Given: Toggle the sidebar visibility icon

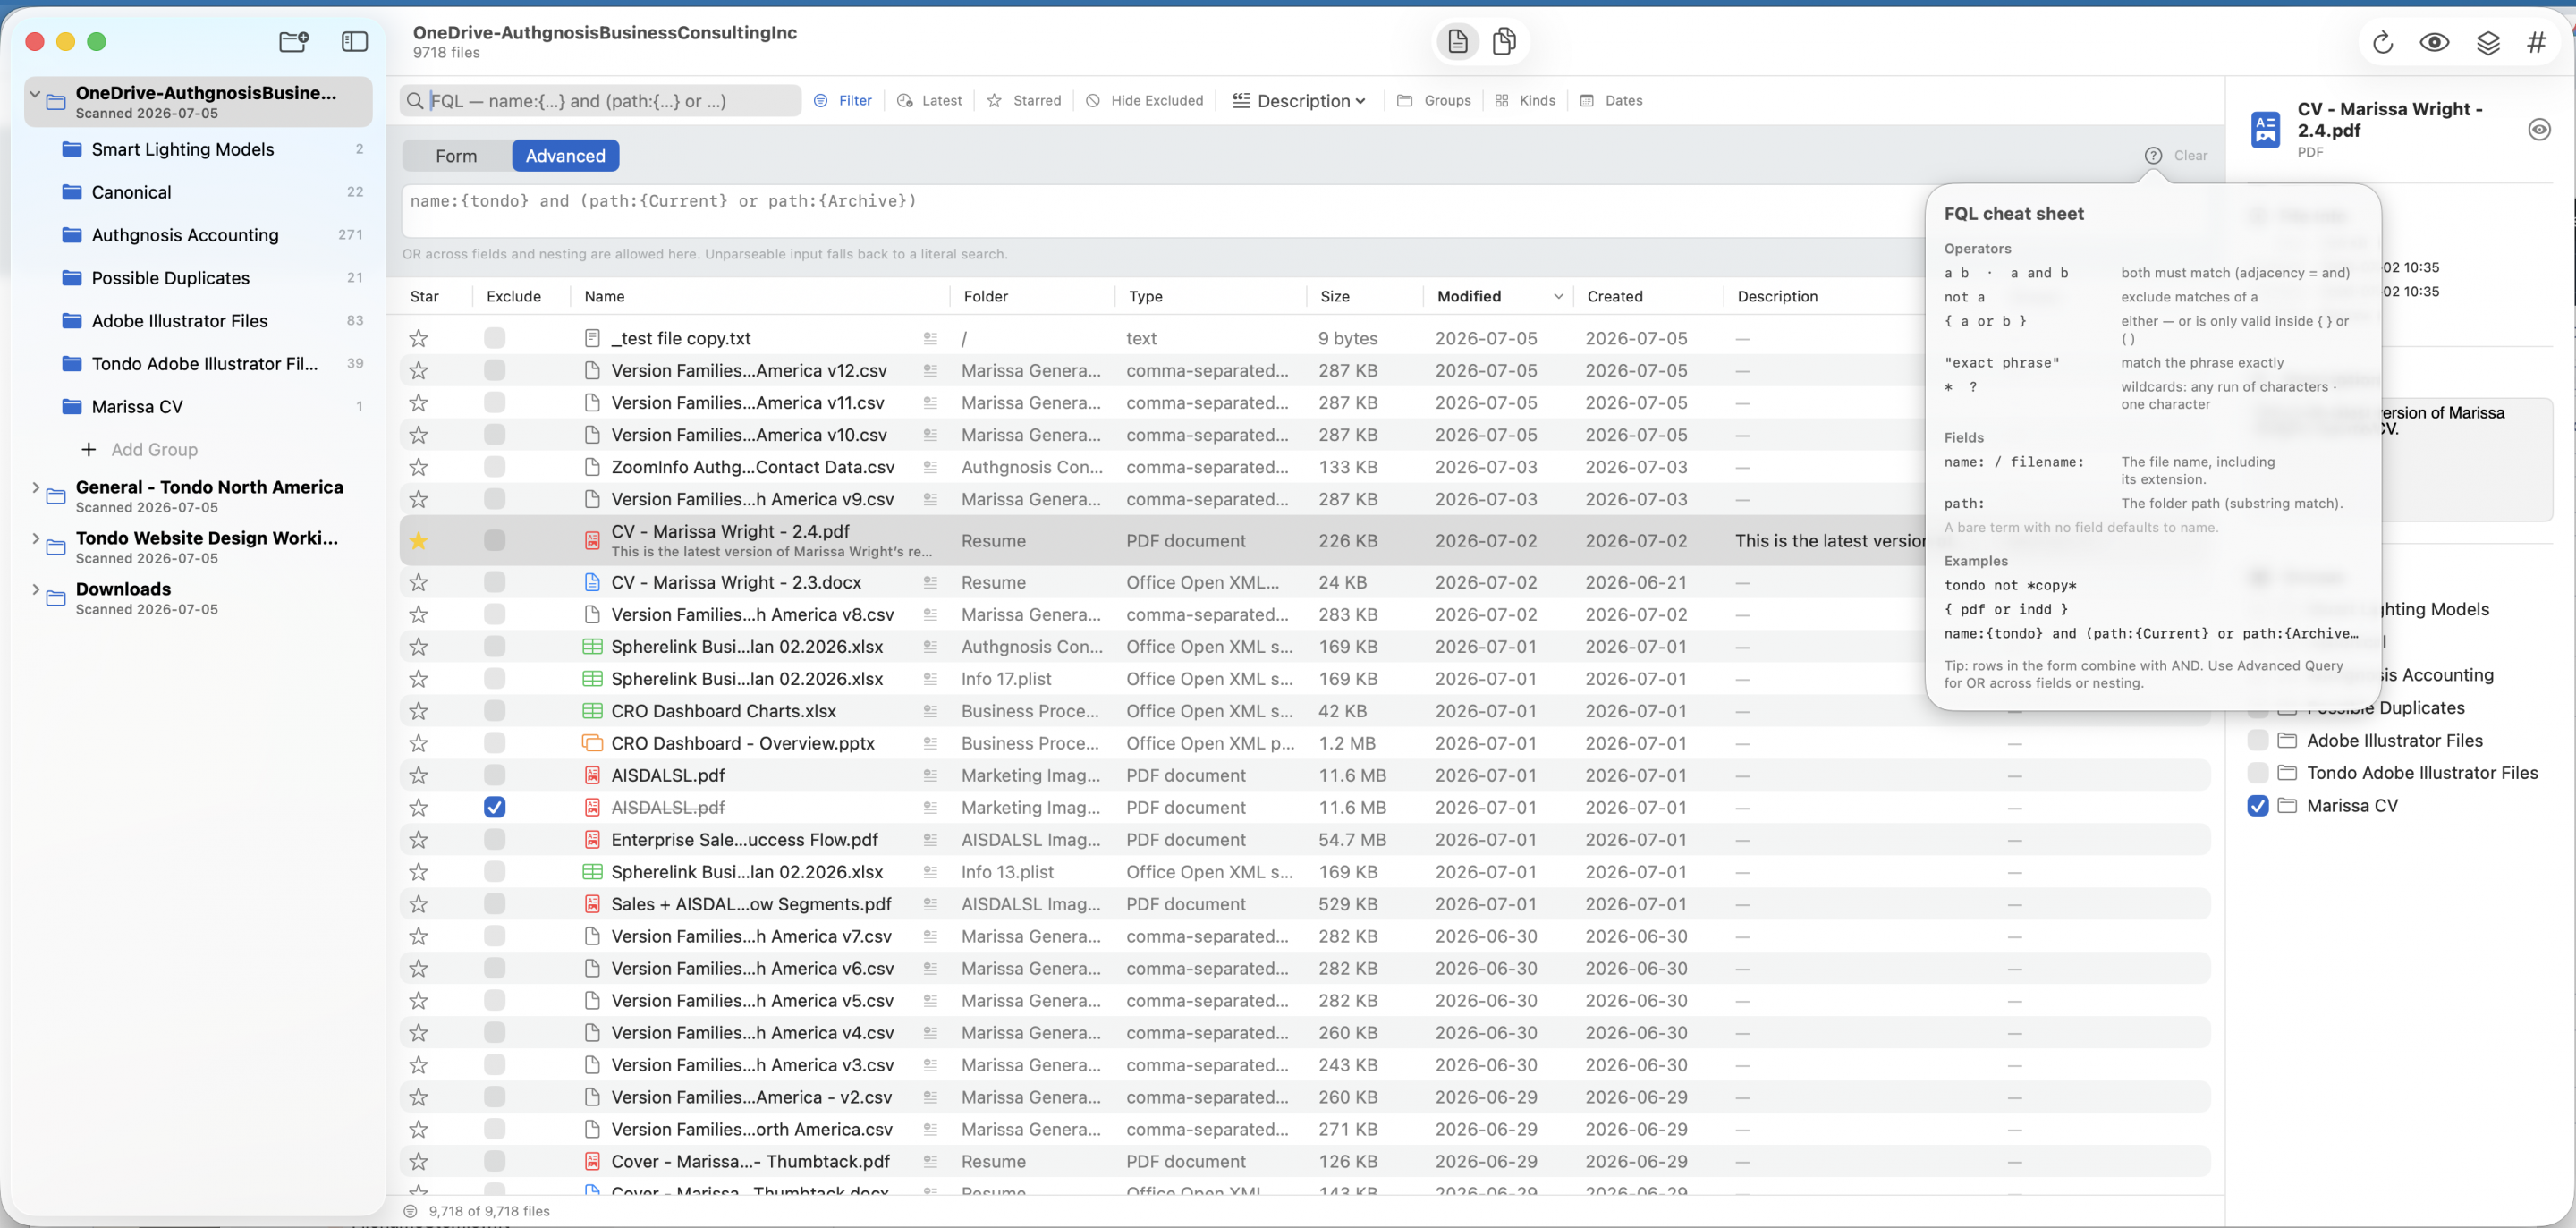Looking at the screenshot, I should pos(355,41).
